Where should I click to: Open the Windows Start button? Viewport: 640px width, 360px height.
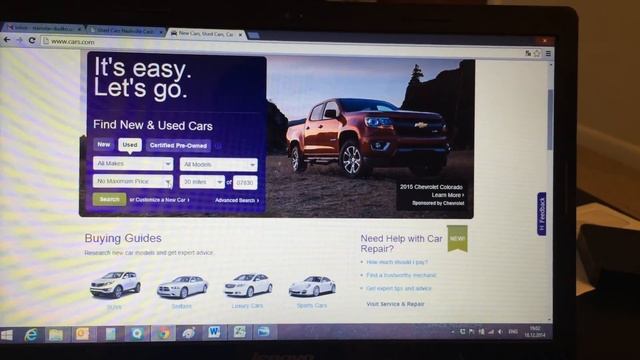[x=7, y=335]
